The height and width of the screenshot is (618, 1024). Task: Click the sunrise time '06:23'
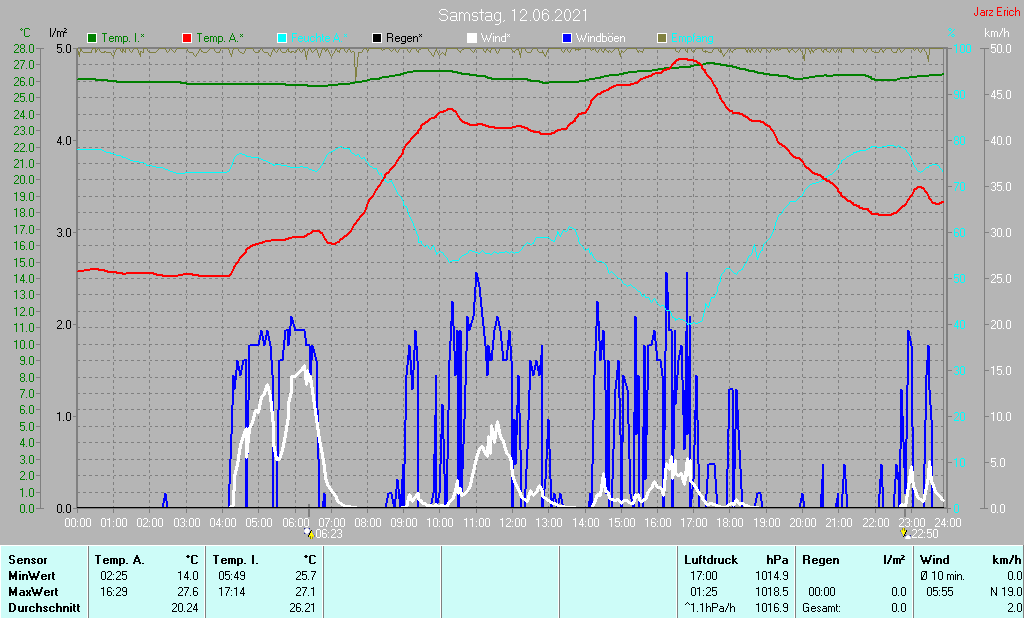click(329, 534)
